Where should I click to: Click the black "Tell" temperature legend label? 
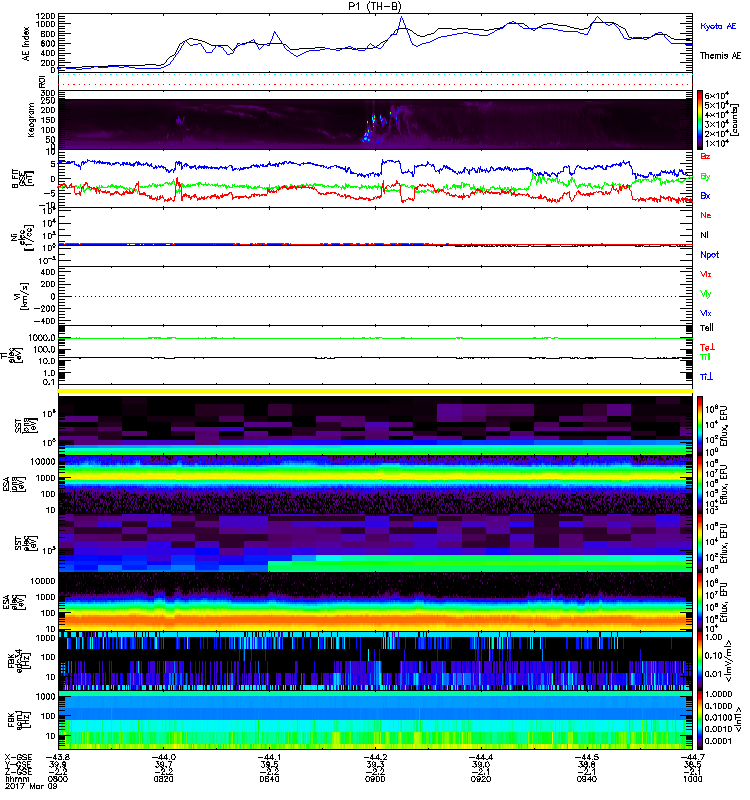click(707, 328)
